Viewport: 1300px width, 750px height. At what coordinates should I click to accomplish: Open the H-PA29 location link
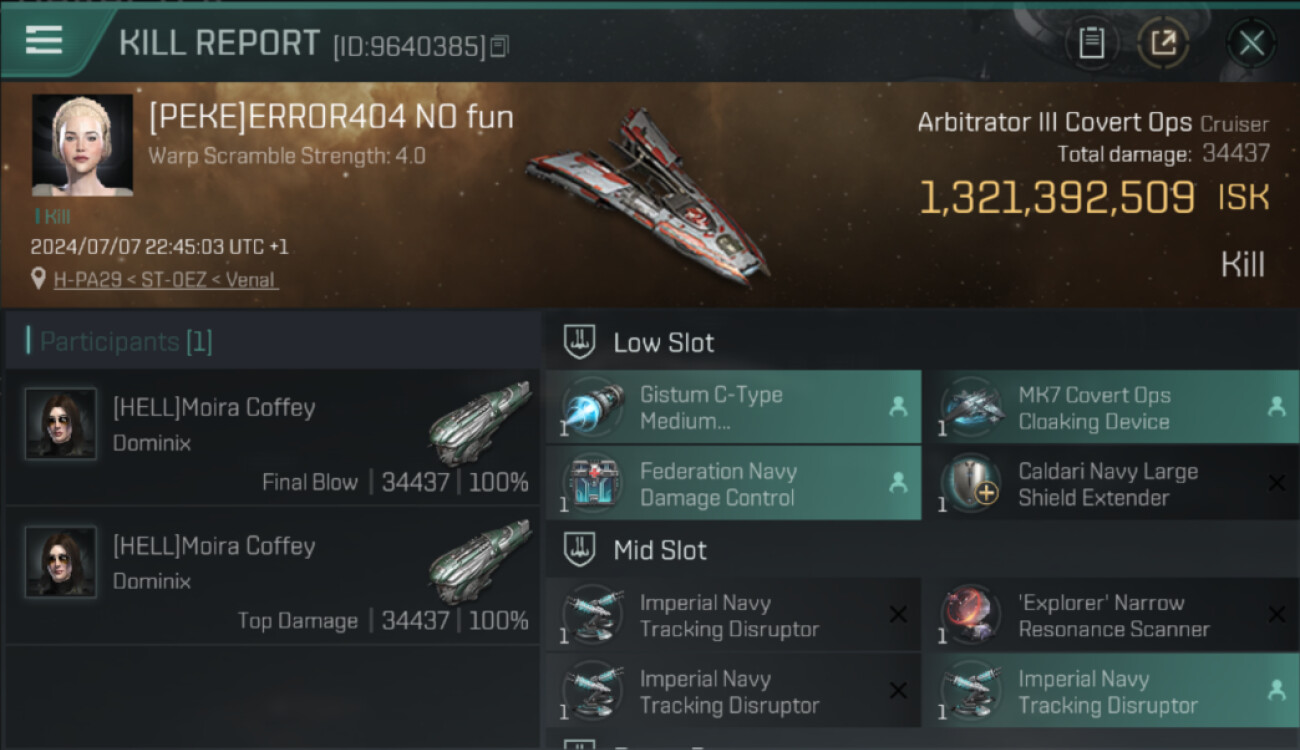coord(166,280)
